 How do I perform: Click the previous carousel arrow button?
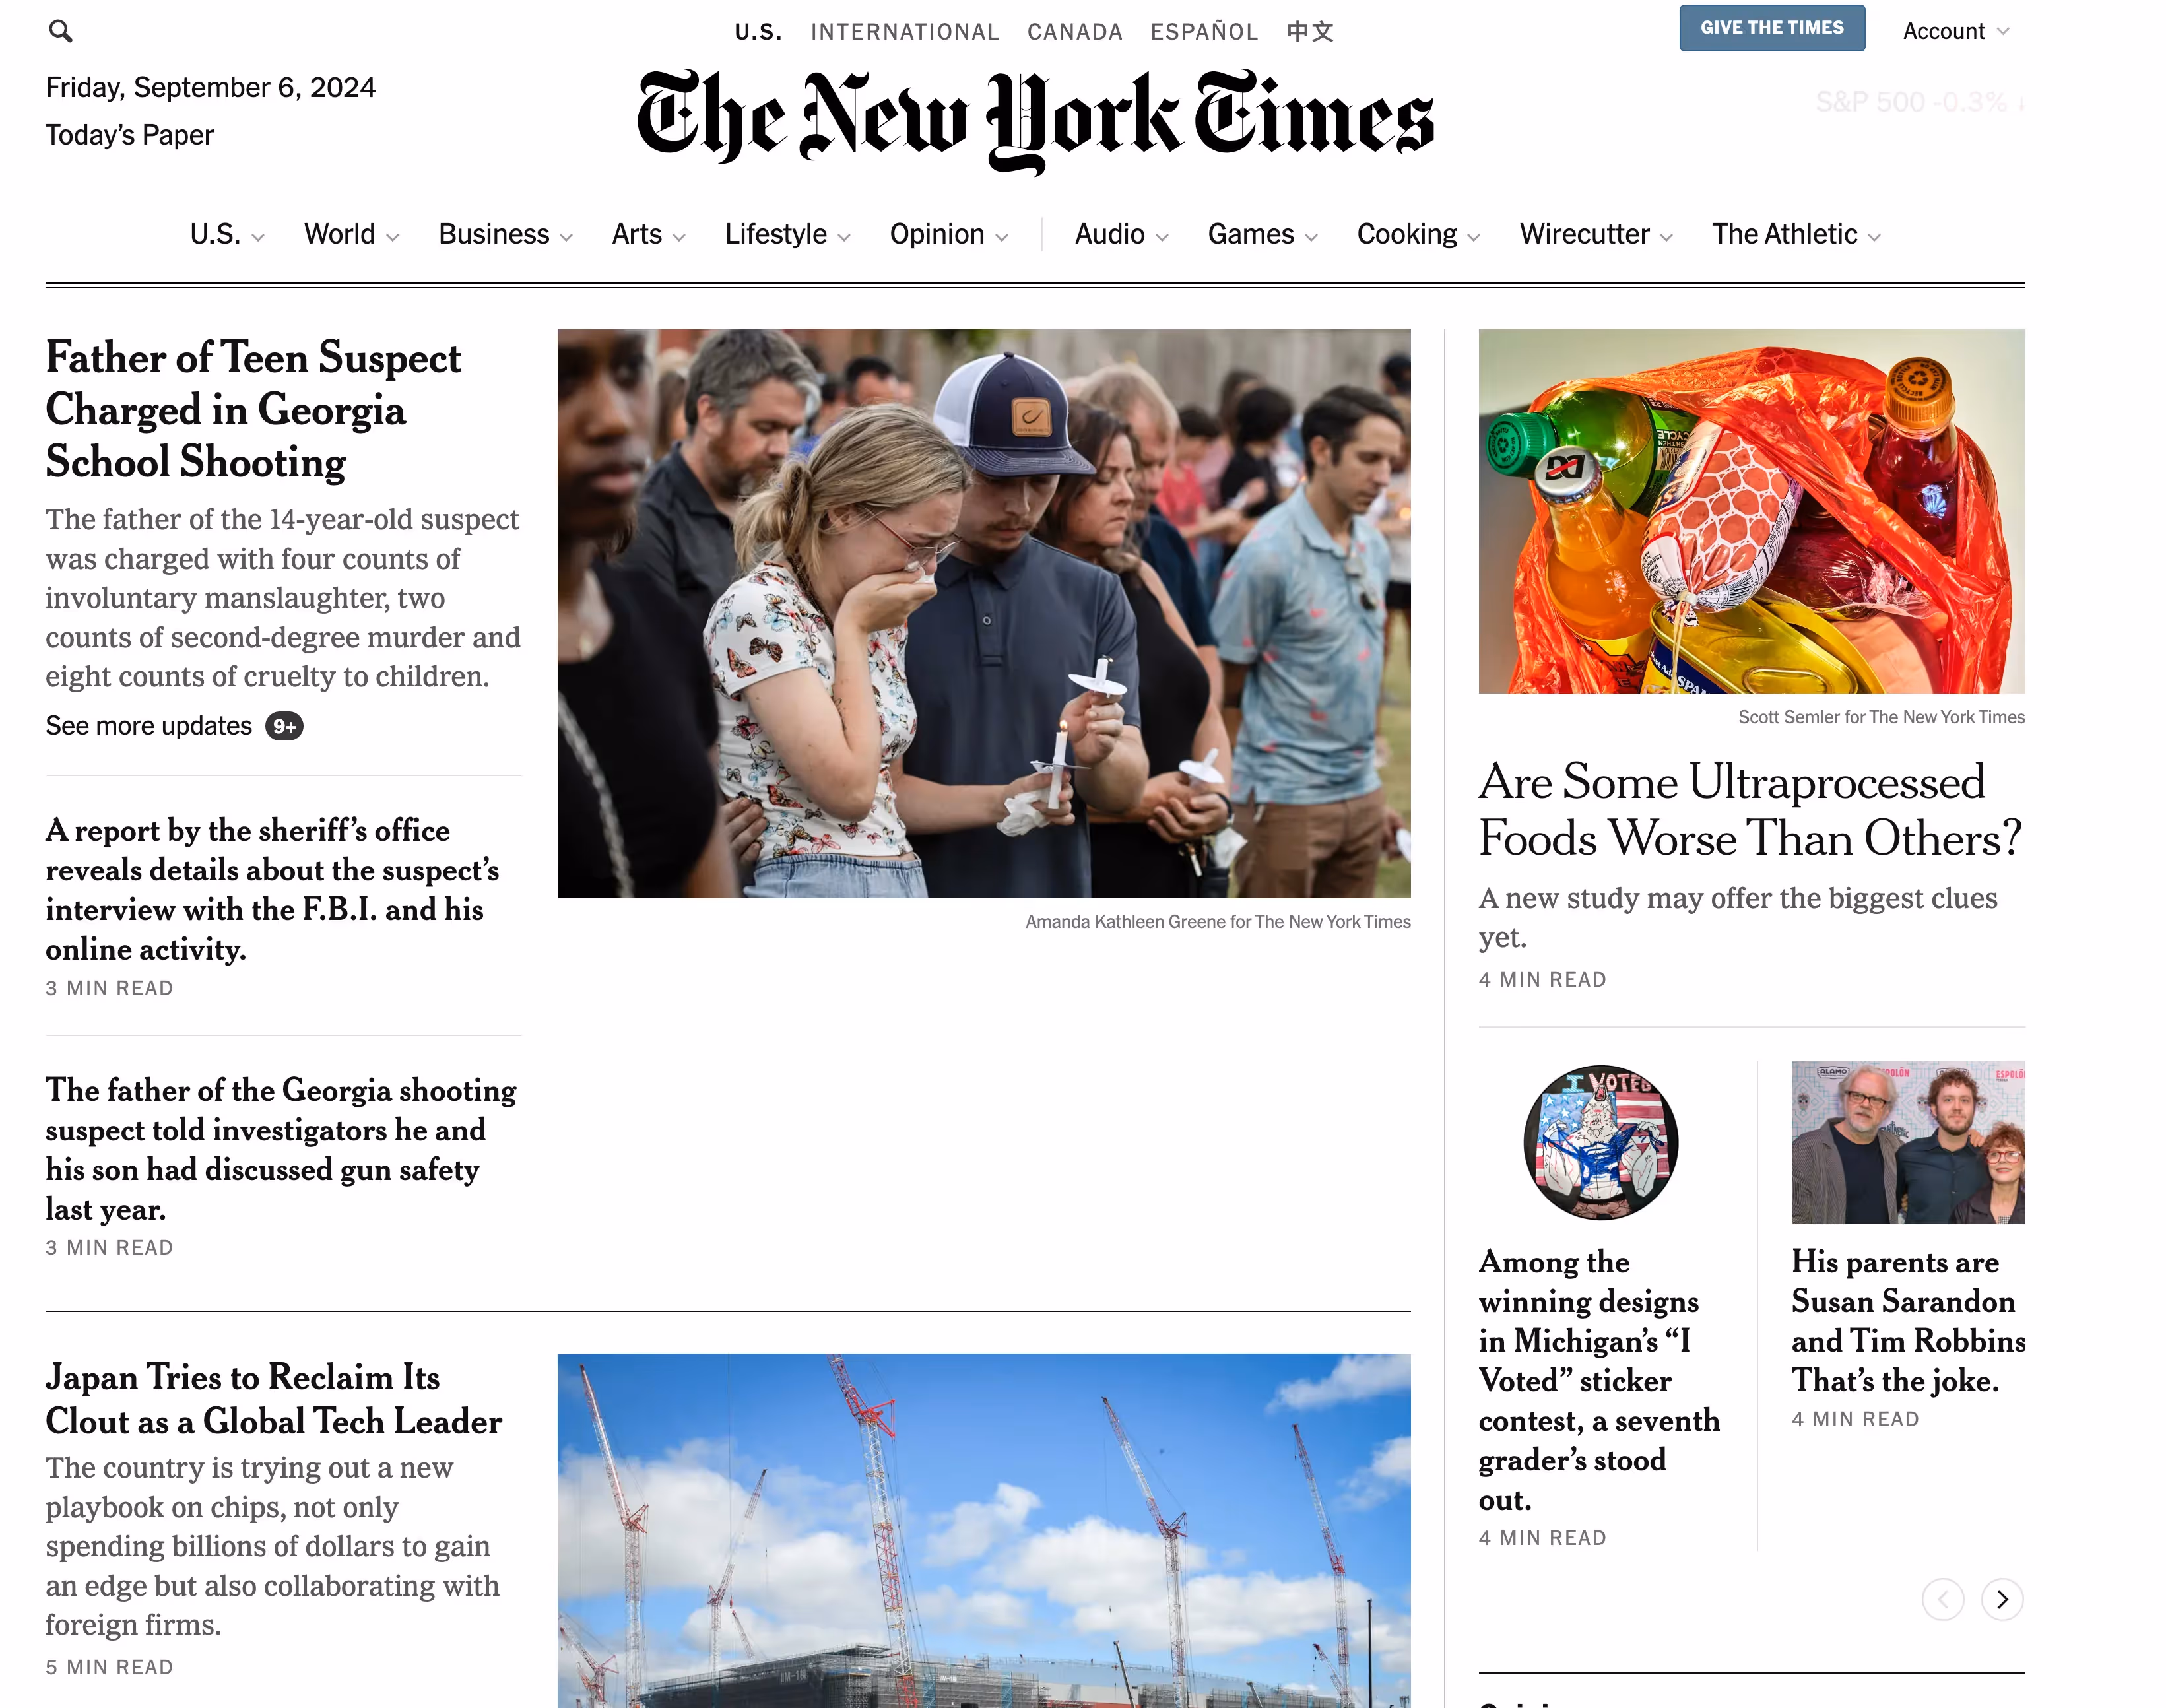[x=1942, y=1599]
